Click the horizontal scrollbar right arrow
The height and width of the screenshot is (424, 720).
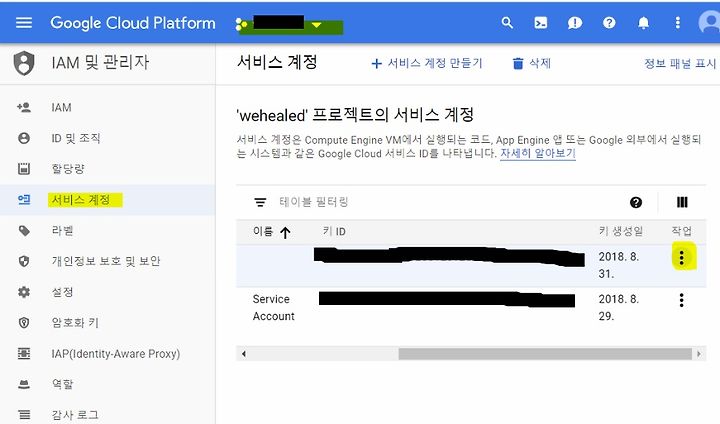coord(699,354)
